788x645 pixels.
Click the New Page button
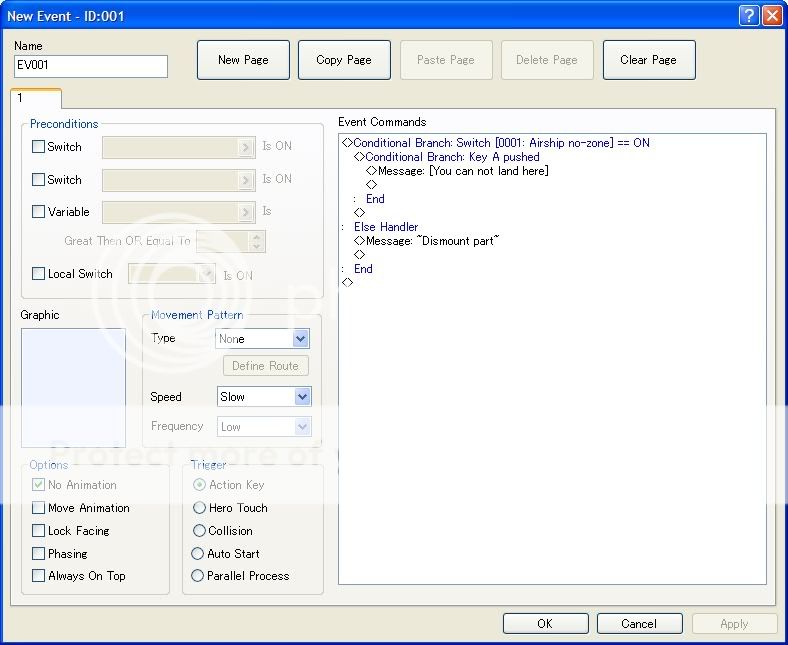[243, 60]
